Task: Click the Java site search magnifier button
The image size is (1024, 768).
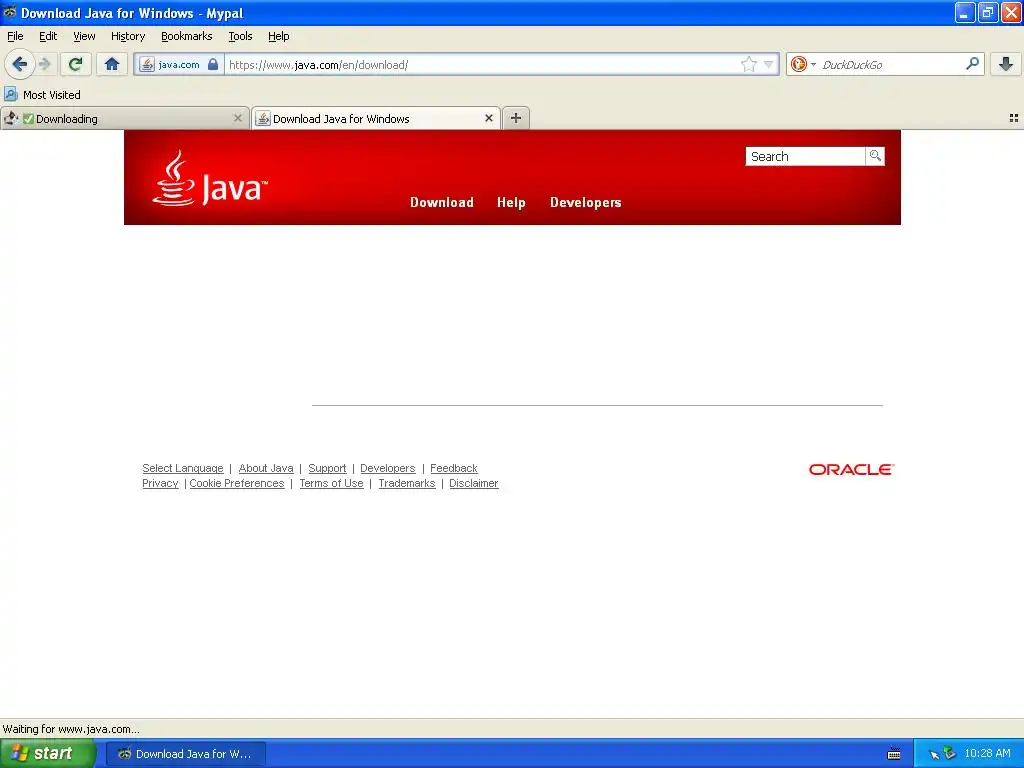Action: [875, 156]
